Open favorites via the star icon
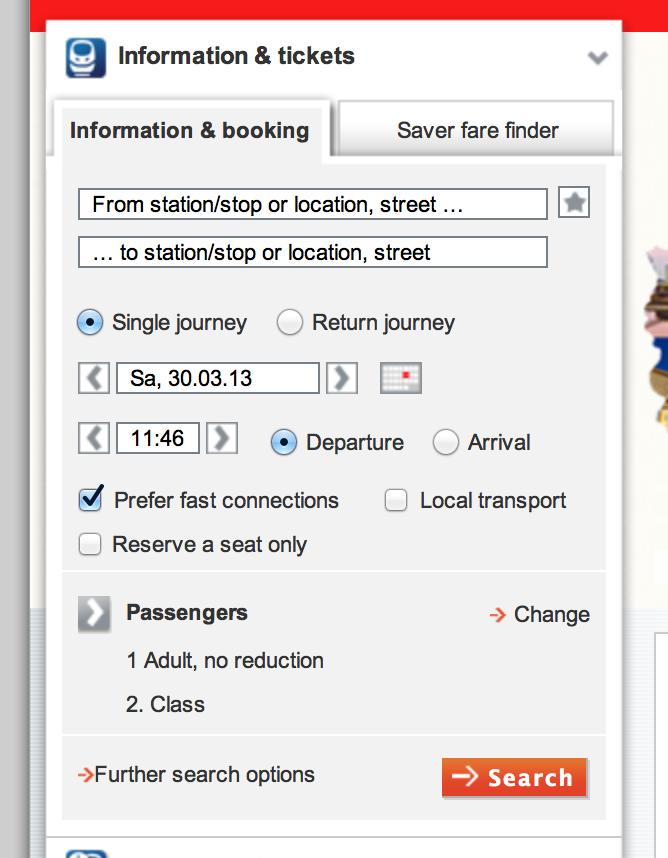The width and height of the screenshot is (668, 858). [x=574, y=202]
